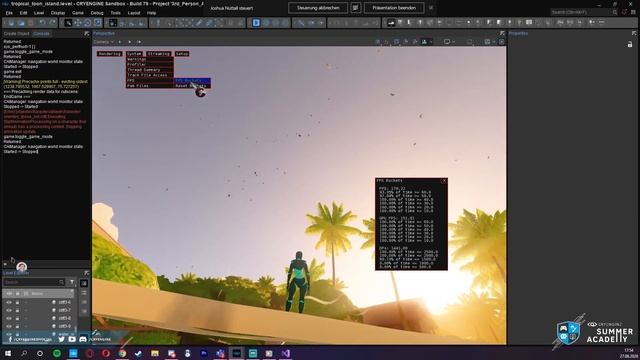Open Visual Studio from taskbar
Image resolution: width=640 pixels, height=360 pixels.
pyautogui.click(x=285, y=353)
